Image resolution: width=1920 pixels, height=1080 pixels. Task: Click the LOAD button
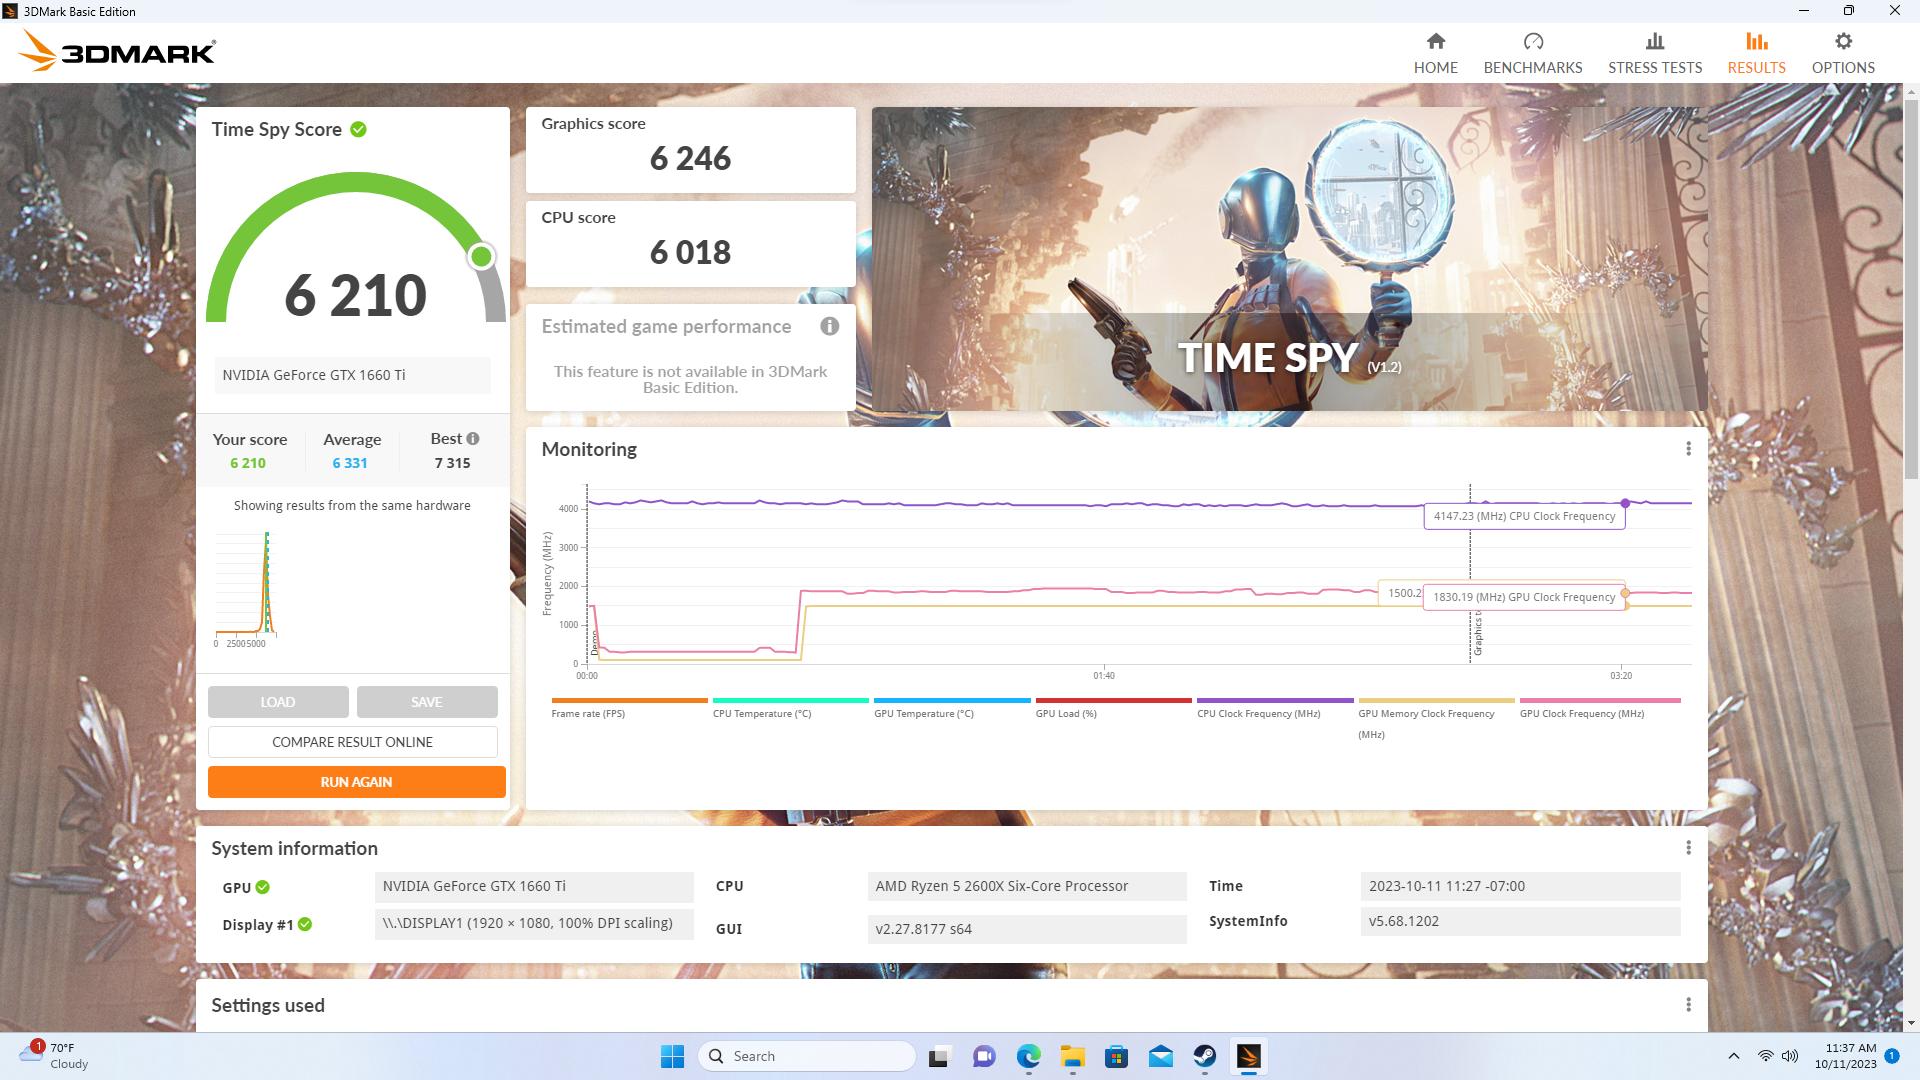point(278,702)
